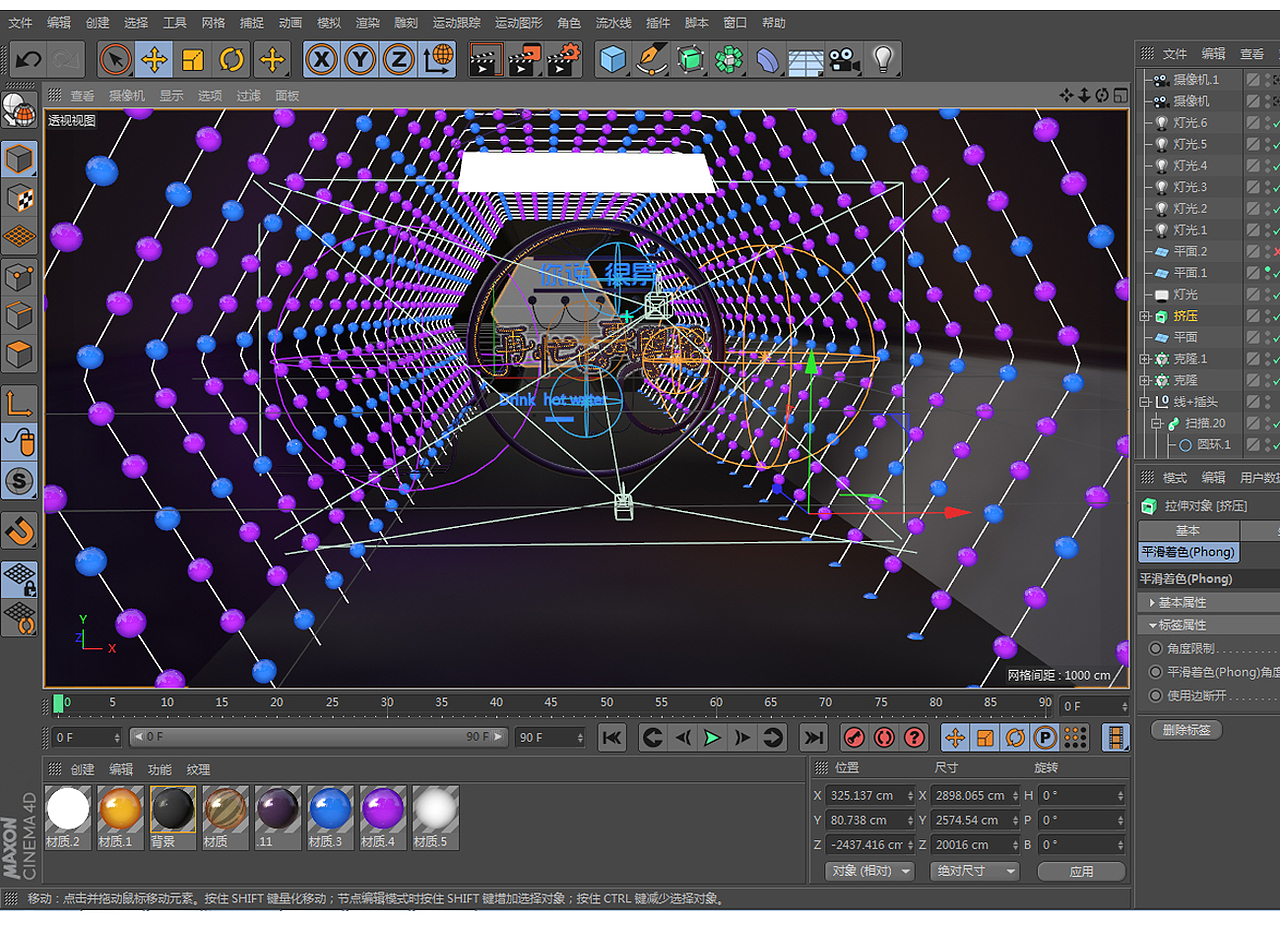Click the 应用 apply button
Screen dimensions: 1280x926
(x=1081, y=872)
